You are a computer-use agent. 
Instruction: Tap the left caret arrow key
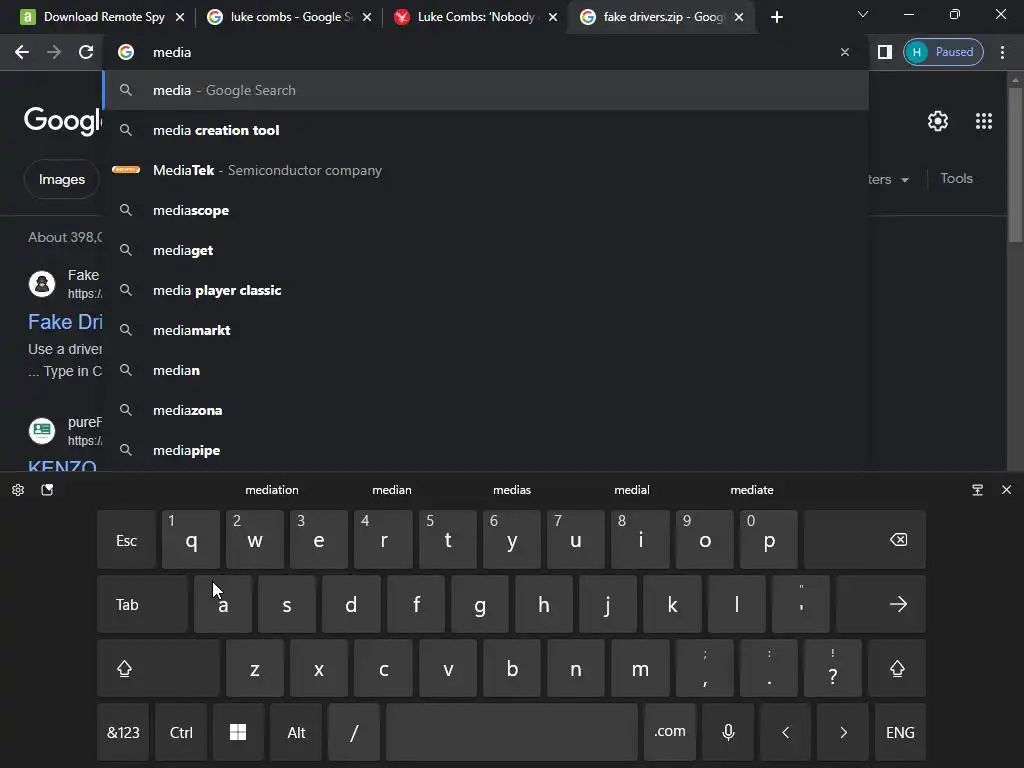pos(786,732)
